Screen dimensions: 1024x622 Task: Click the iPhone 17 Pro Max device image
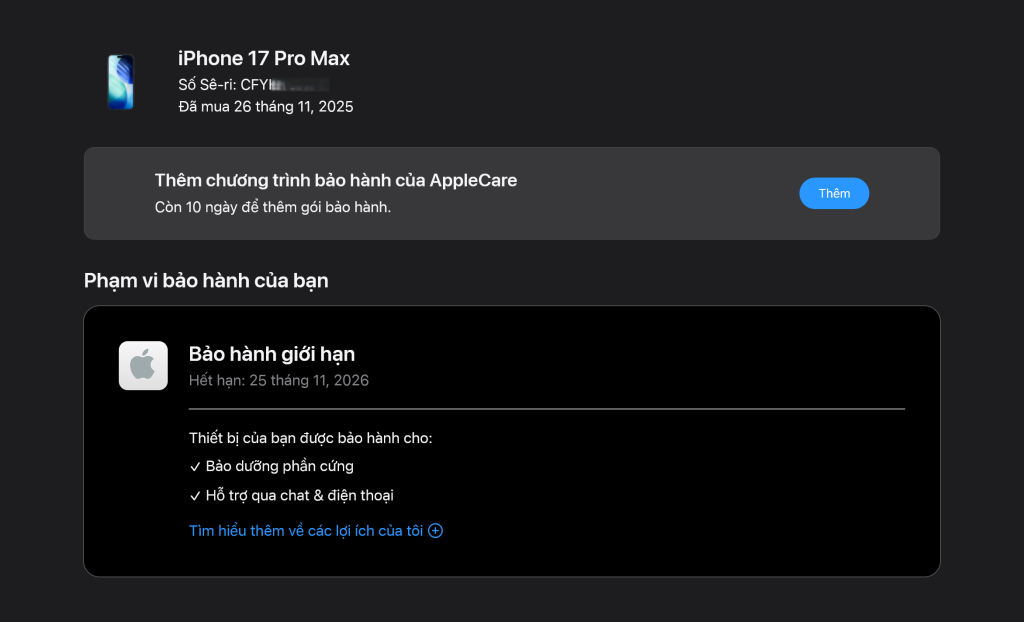point(121,82)
